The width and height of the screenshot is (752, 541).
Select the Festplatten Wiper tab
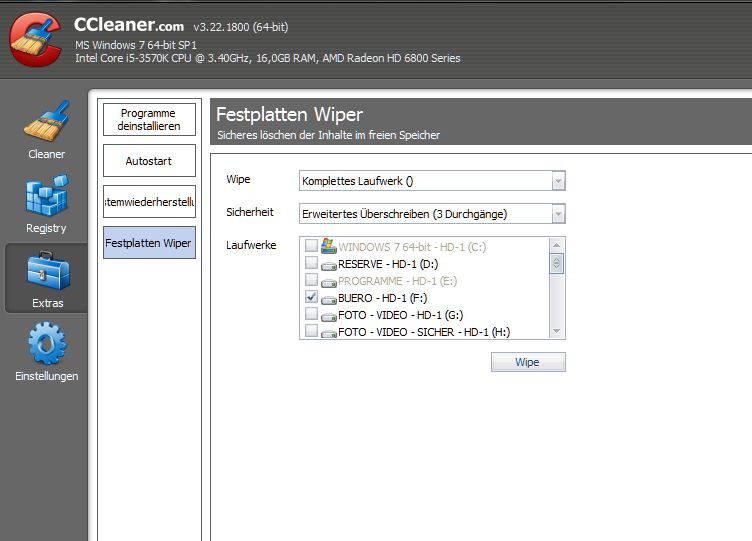[149, 243]
